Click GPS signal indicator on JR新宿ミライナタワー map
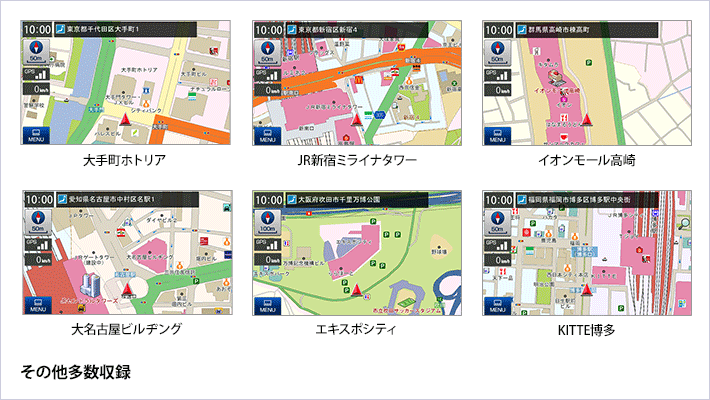The image size is (710, 400). 267,75
